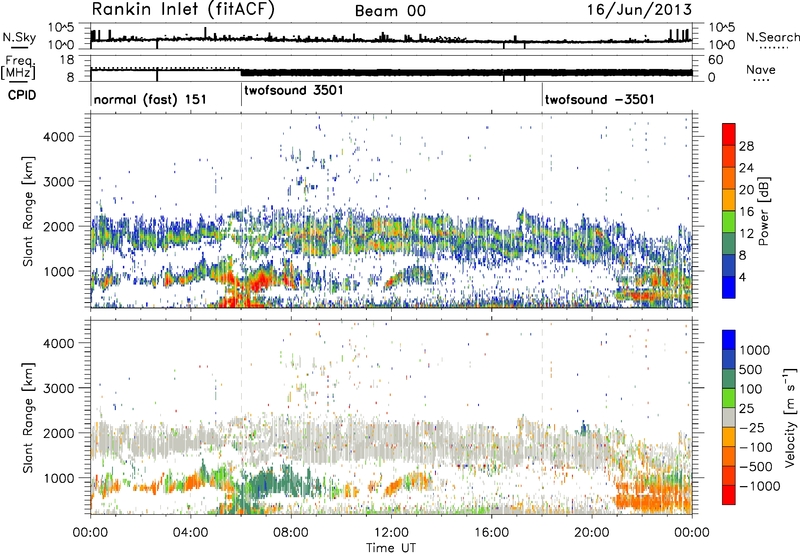The height and width of the screenshot is (554, 800).
Task: Click the 'Rankin Inlet (fitACF)' title text
Action: point(183,9)
